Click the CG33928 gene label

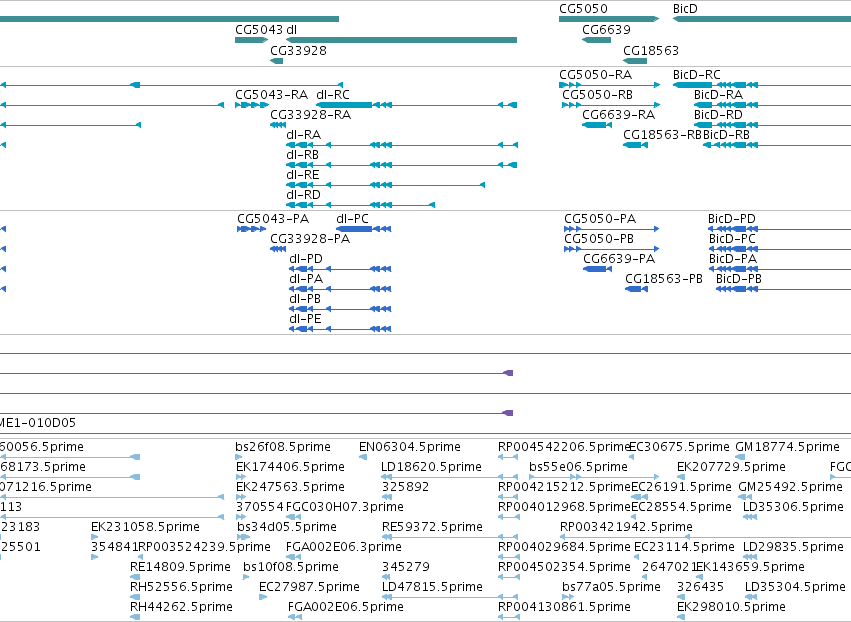299,50
